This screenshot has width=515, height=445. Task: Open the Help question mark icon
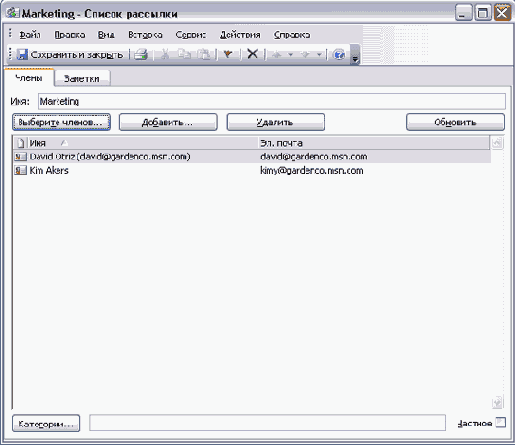(339, 54)
